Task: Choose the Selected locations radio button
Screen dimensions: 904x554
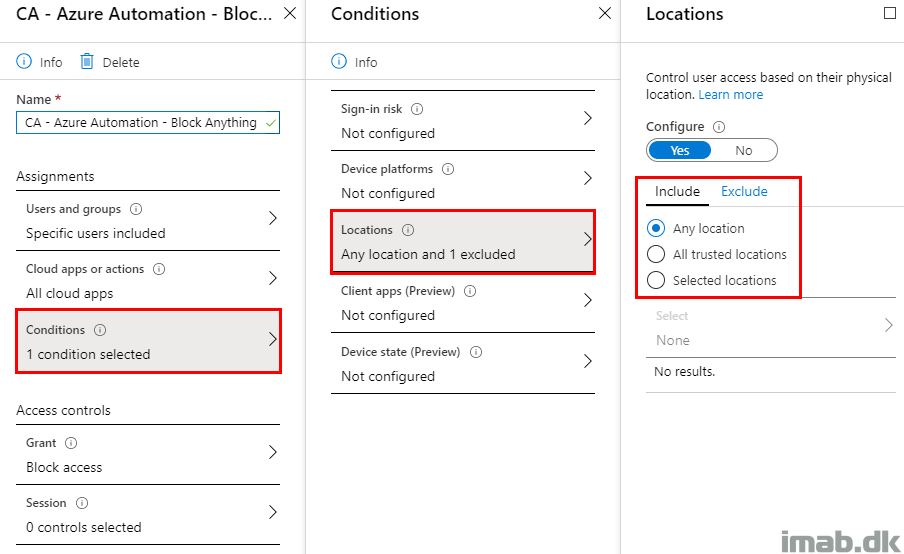Action: click(656, 280)
